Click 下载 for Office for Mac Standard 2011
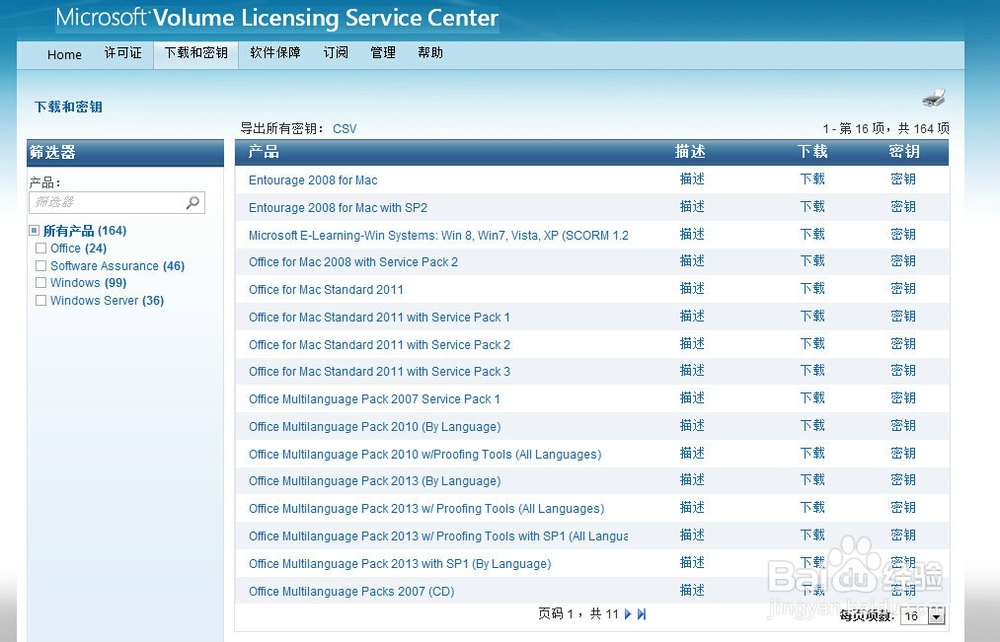The height and width of the screenshot is (642, 1000). pos(812,288)
